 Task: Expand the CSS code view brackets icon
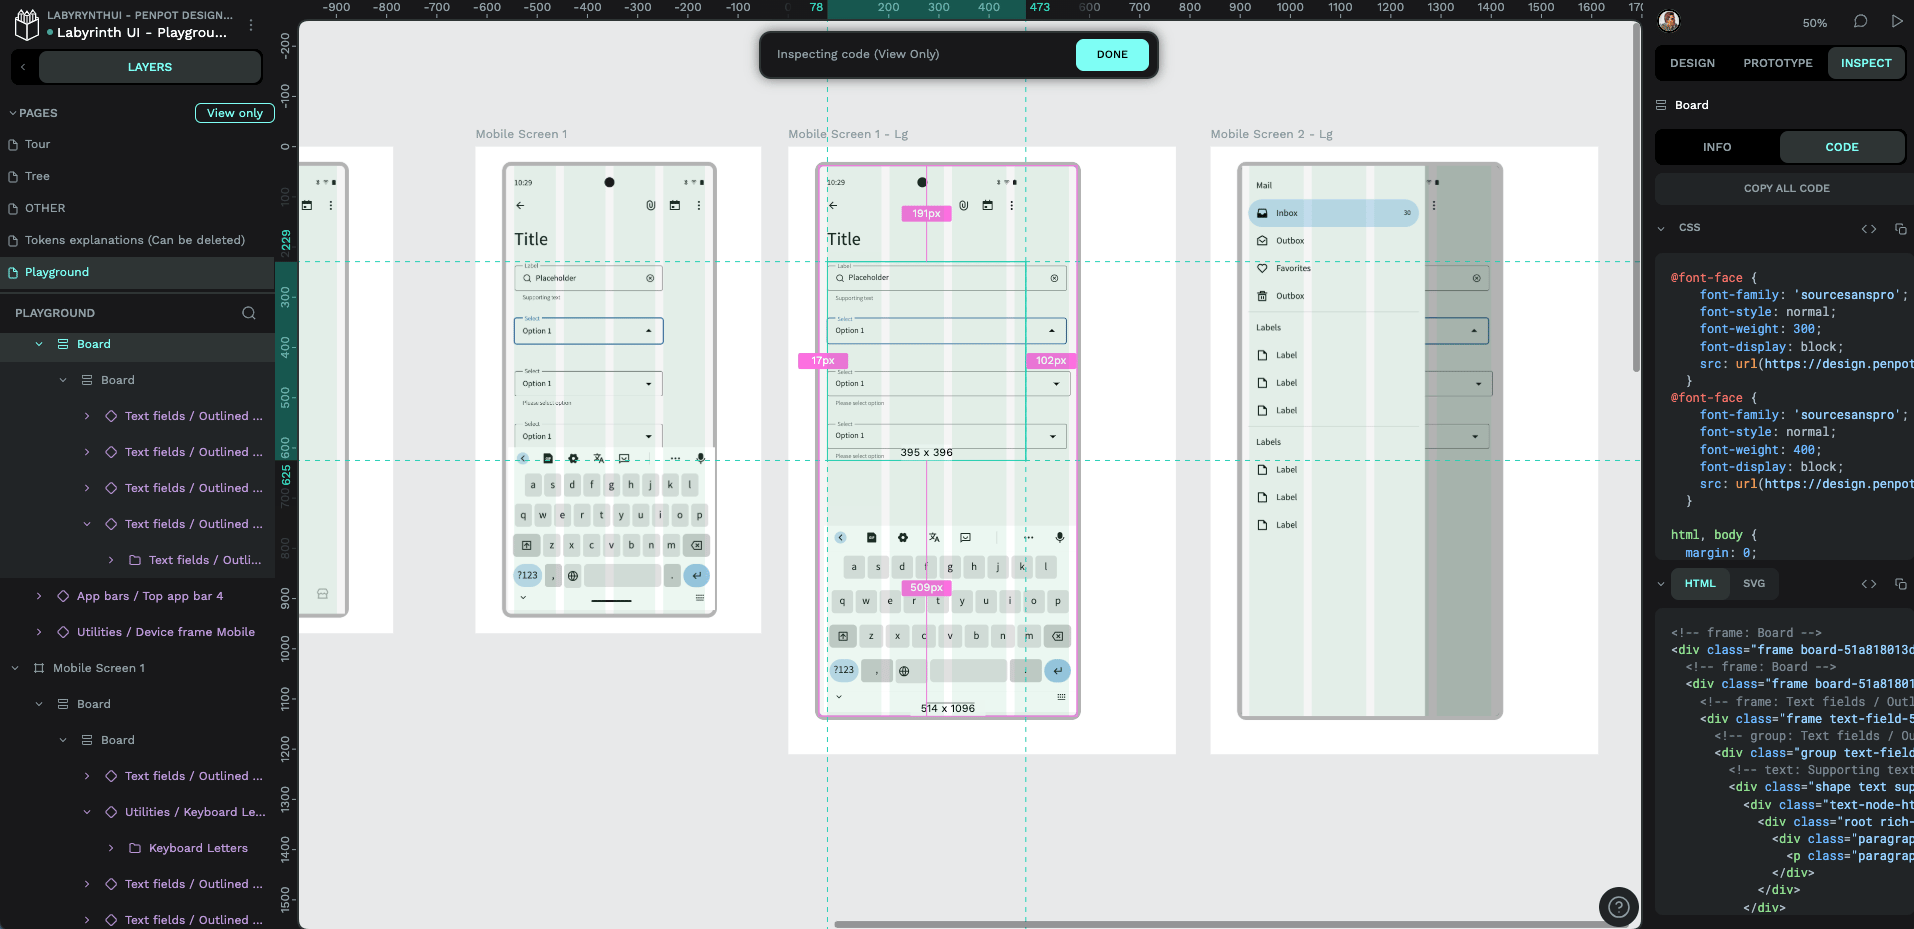1868,228
